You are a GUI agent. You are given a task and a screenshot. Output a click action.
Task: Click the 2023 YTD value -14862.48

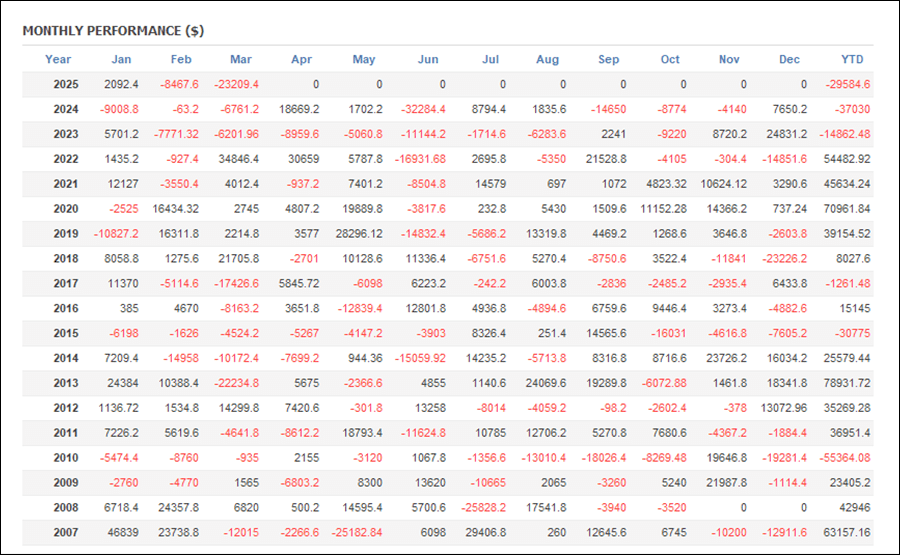click(845, 134)
